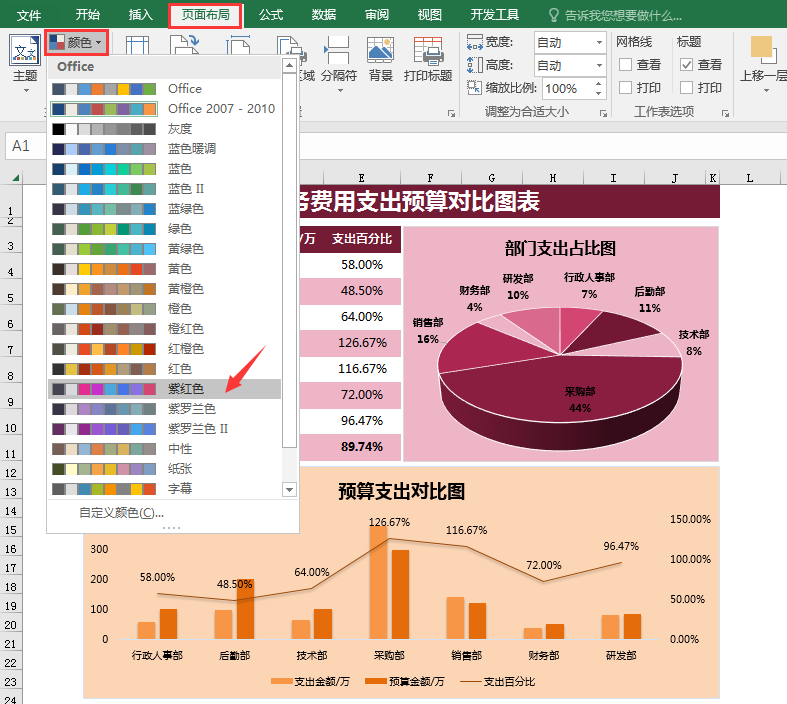Select the 蓝色暖调 color scheme
Viewport: 787px width, 704px height.
(x=164, y=149)
